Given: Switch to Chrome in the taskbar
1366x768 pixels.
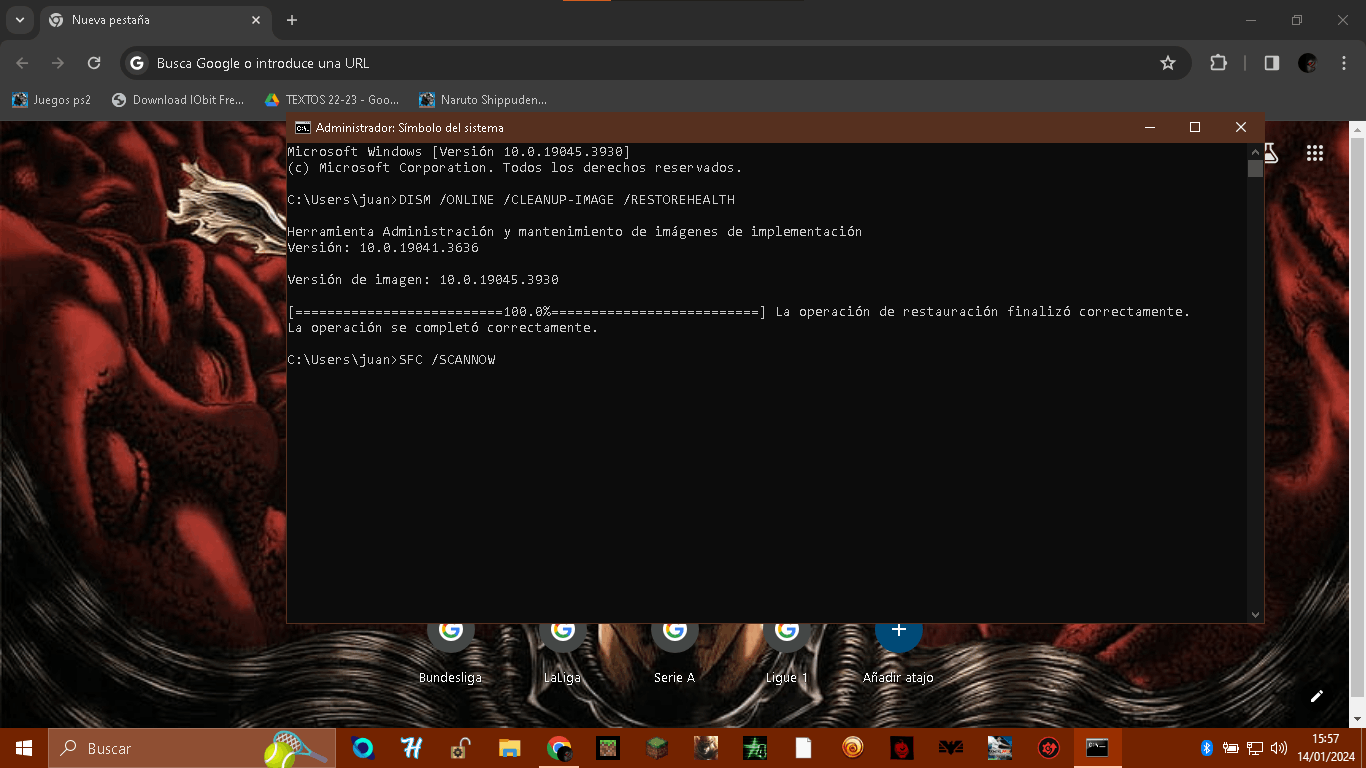Looking at the screenshot, I should click(559, 748).
